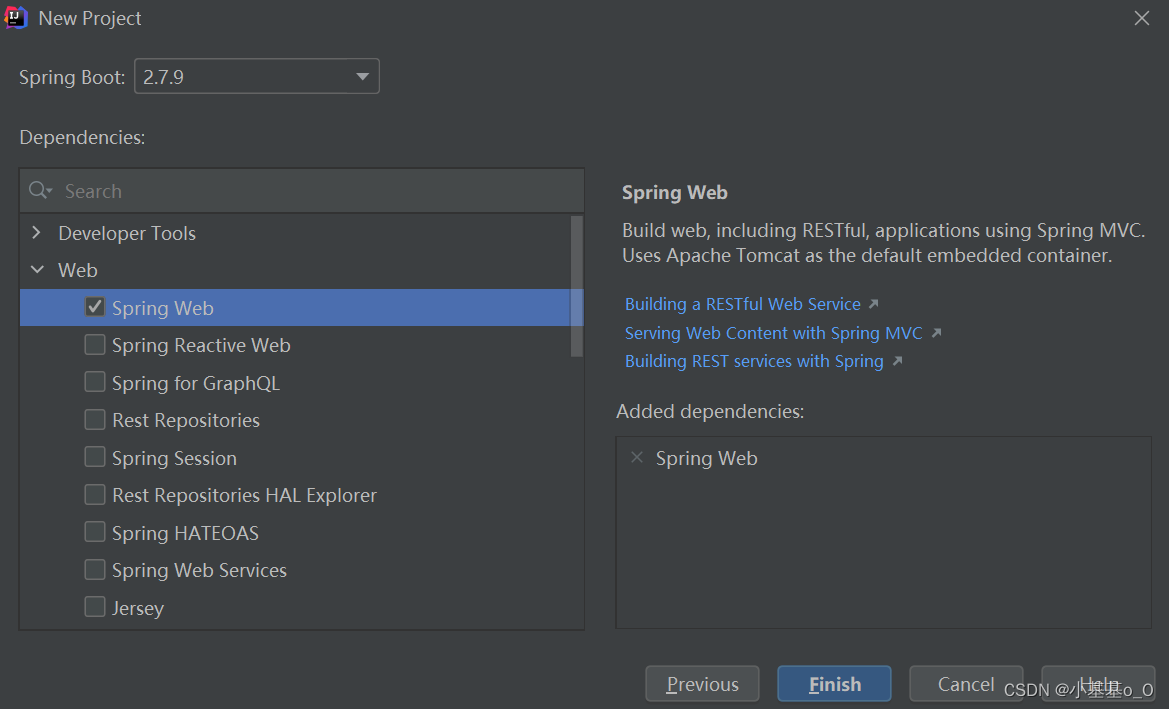Enable Spring for GraphQL dependency

click(95, 382)
